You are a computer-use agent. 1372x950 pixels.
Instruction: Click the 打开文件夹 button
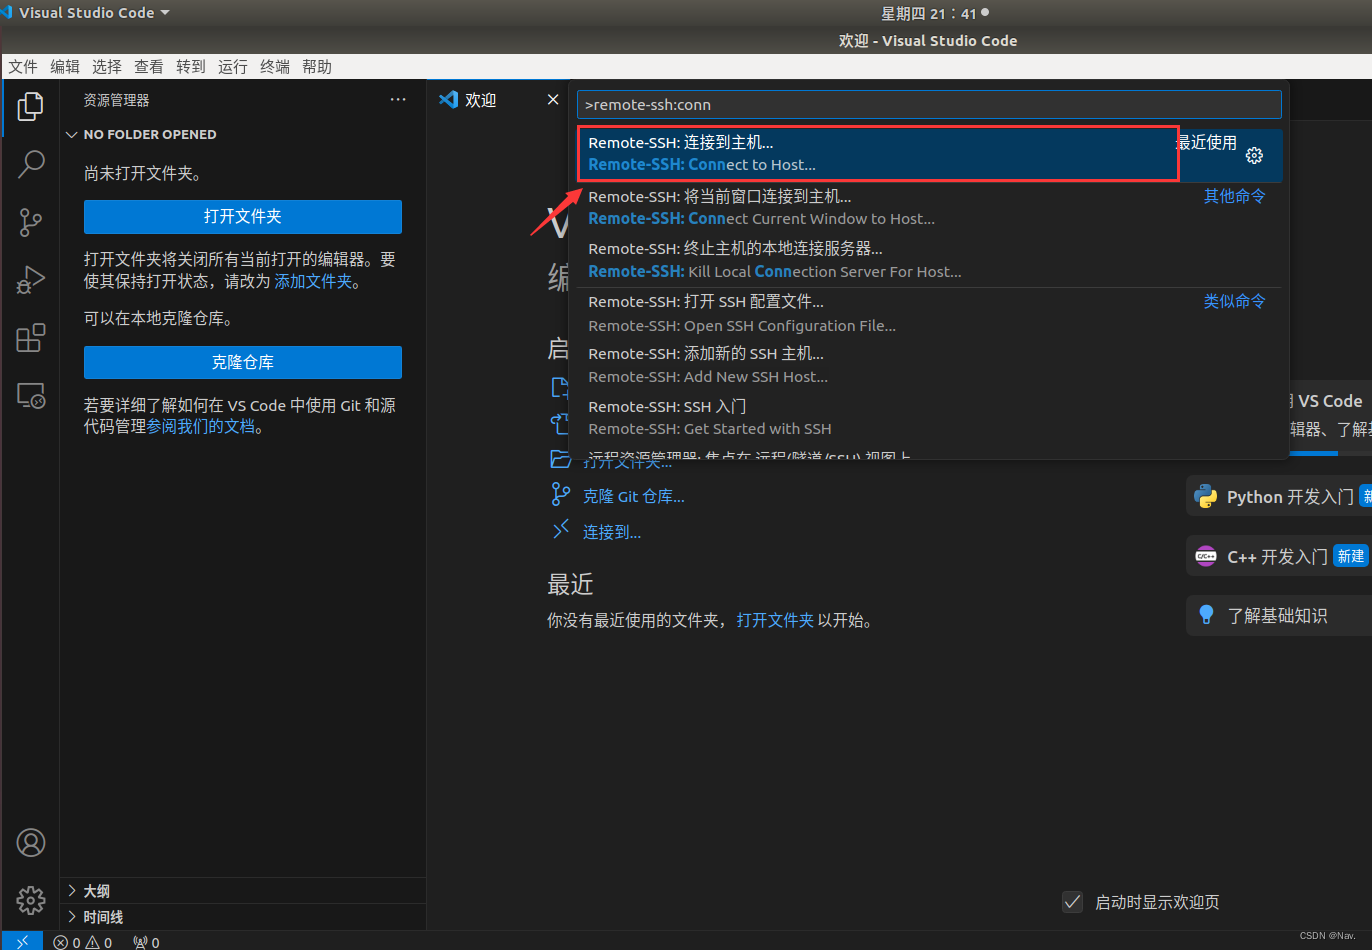243,217
